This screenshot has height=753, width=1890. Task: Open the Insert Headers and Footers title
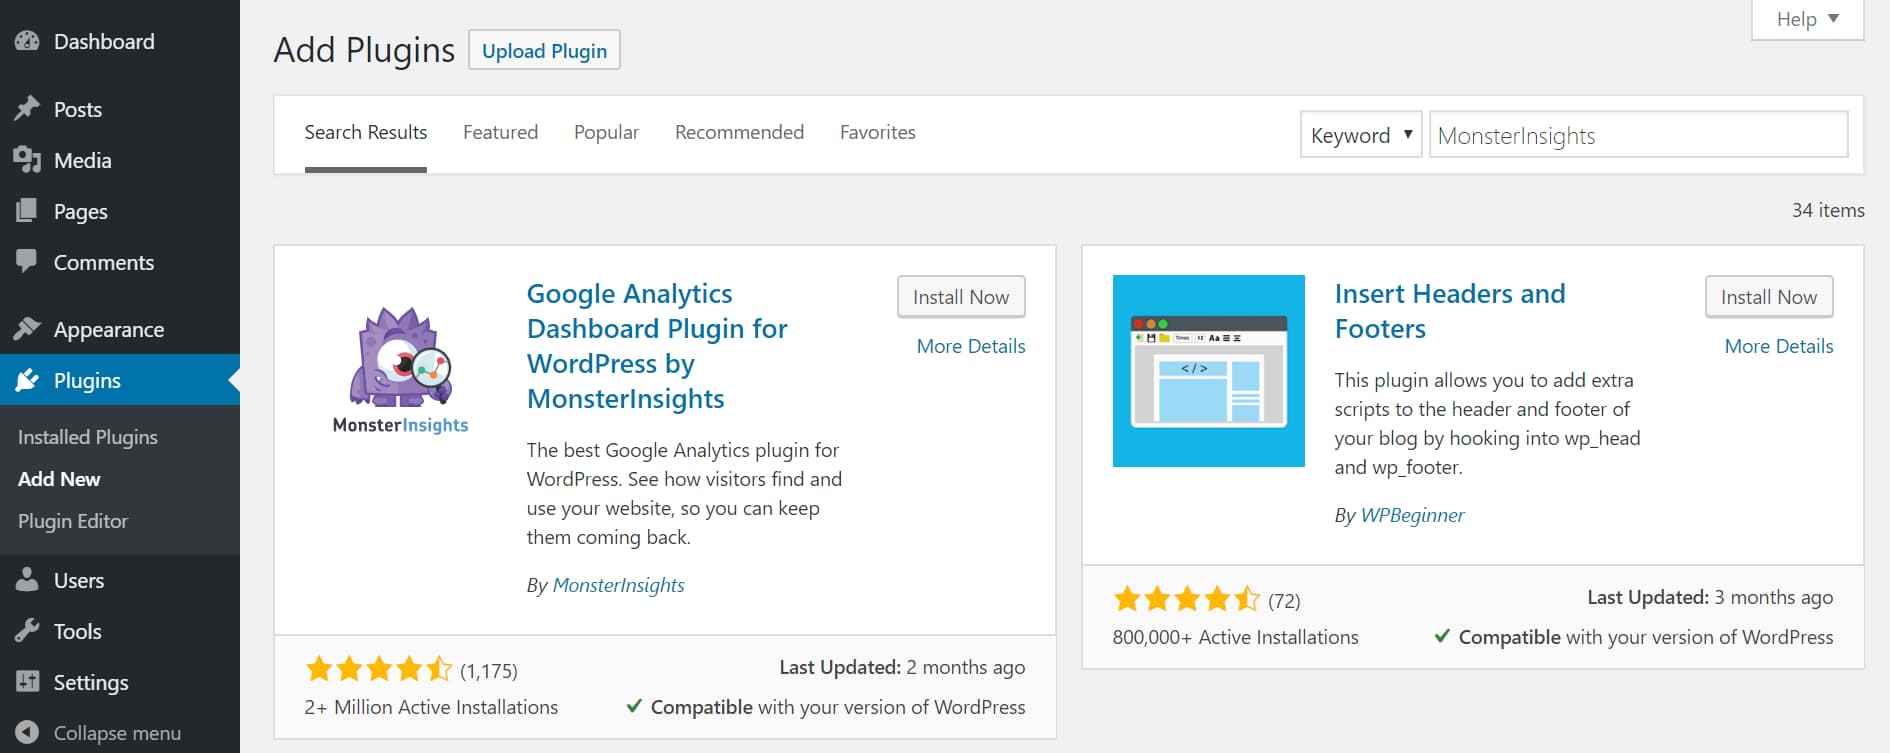[x=1450, y=311]
